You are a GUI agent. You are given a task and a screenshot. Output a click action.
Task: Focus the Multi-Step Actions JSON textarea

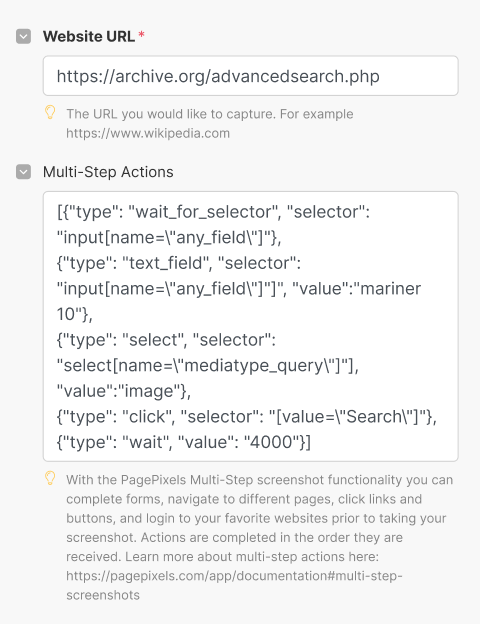pos(251,326)
